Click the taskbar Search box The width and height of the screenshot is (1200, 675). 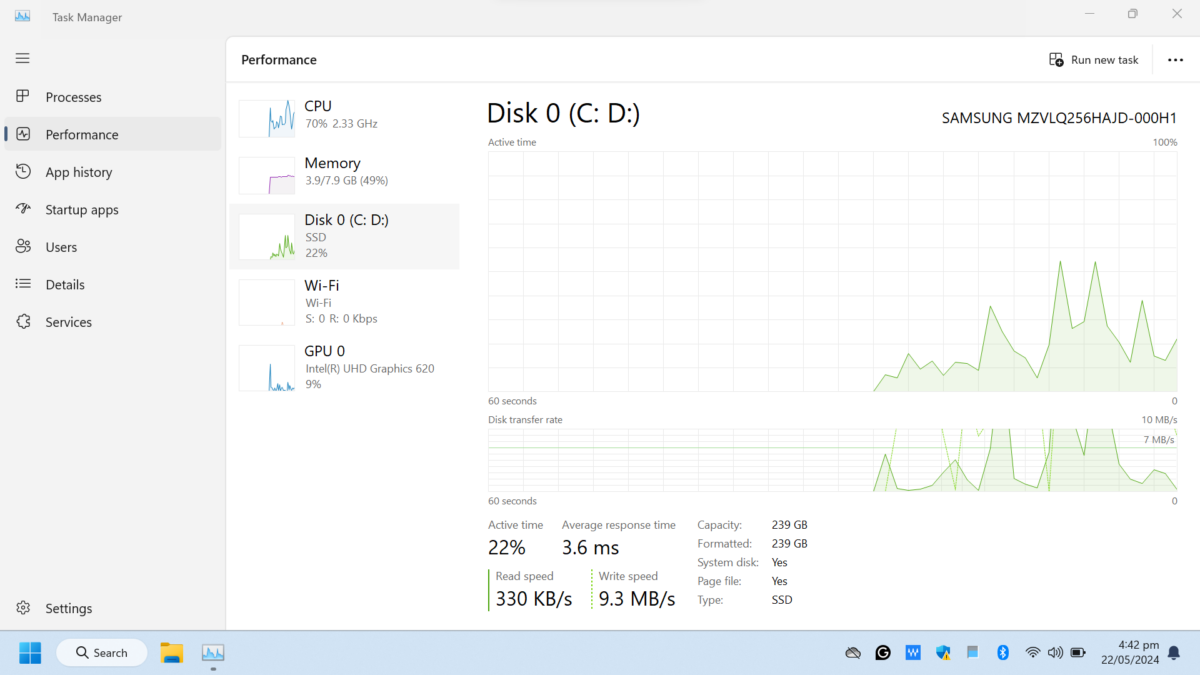[101, 653]
